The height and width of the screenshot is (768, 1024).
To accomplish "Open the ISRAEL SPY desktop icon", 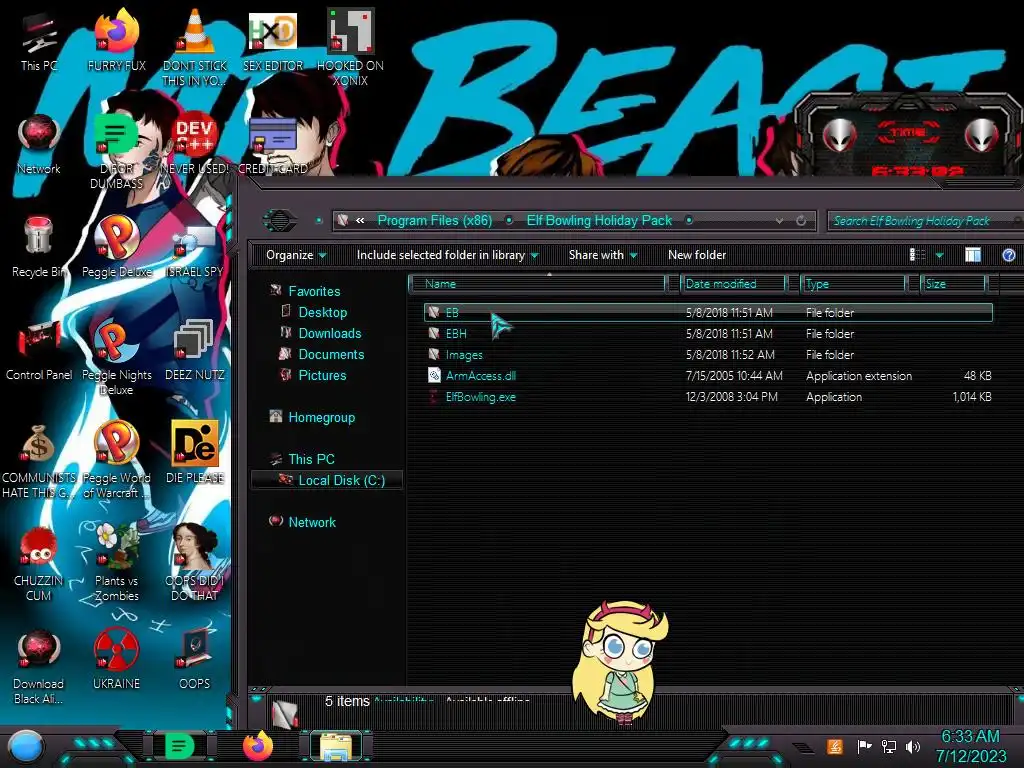I will [195, 251].
